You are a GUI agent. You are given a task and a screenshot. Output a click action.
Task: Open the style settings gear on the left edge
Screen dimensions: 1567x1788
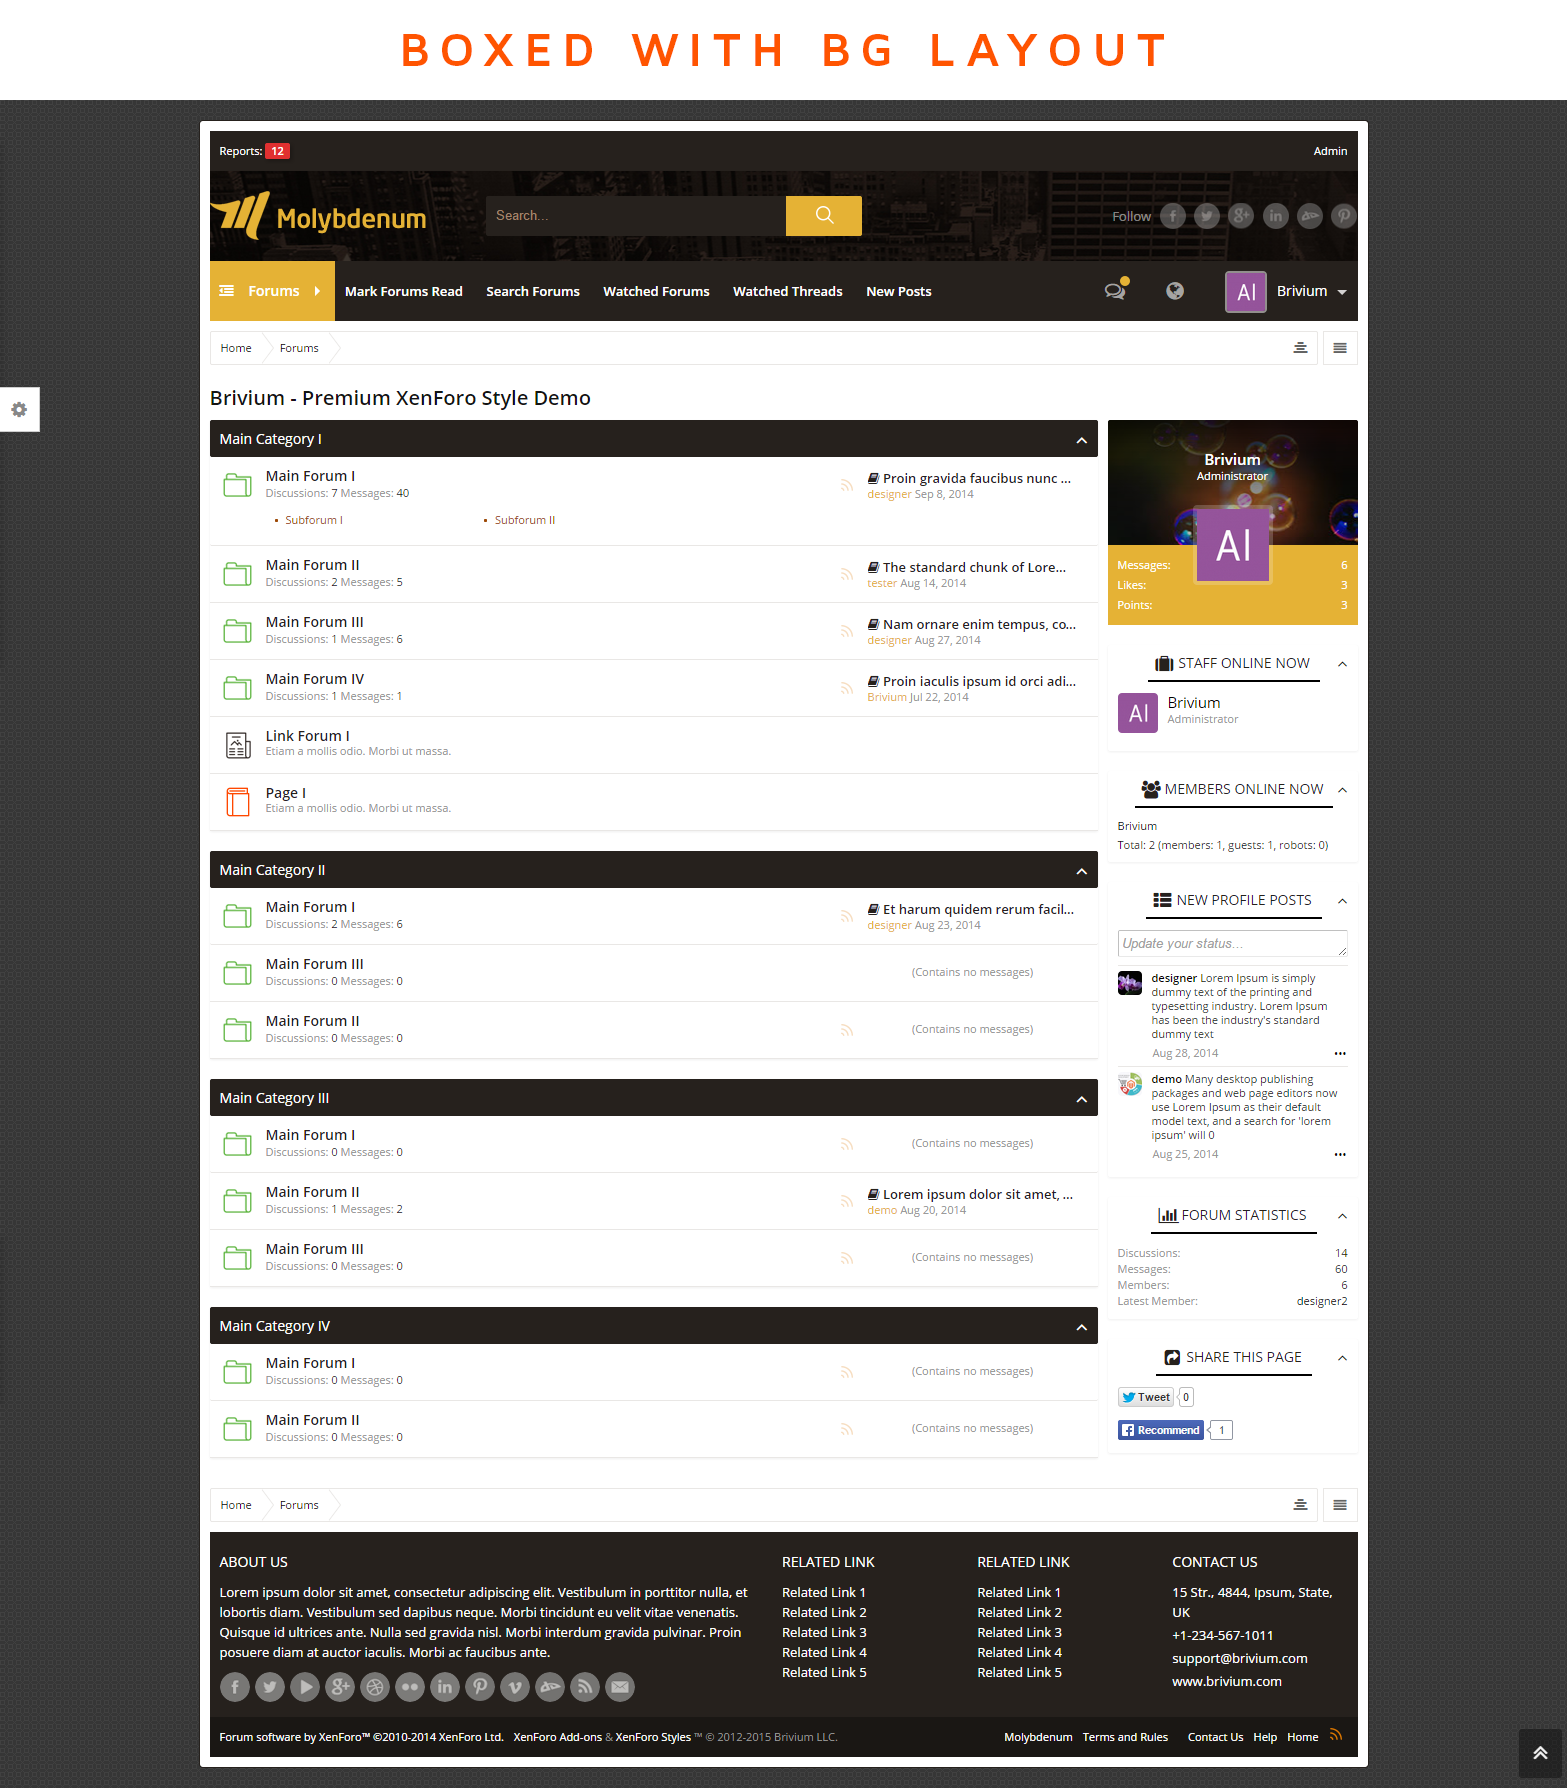tap(19, 409)
